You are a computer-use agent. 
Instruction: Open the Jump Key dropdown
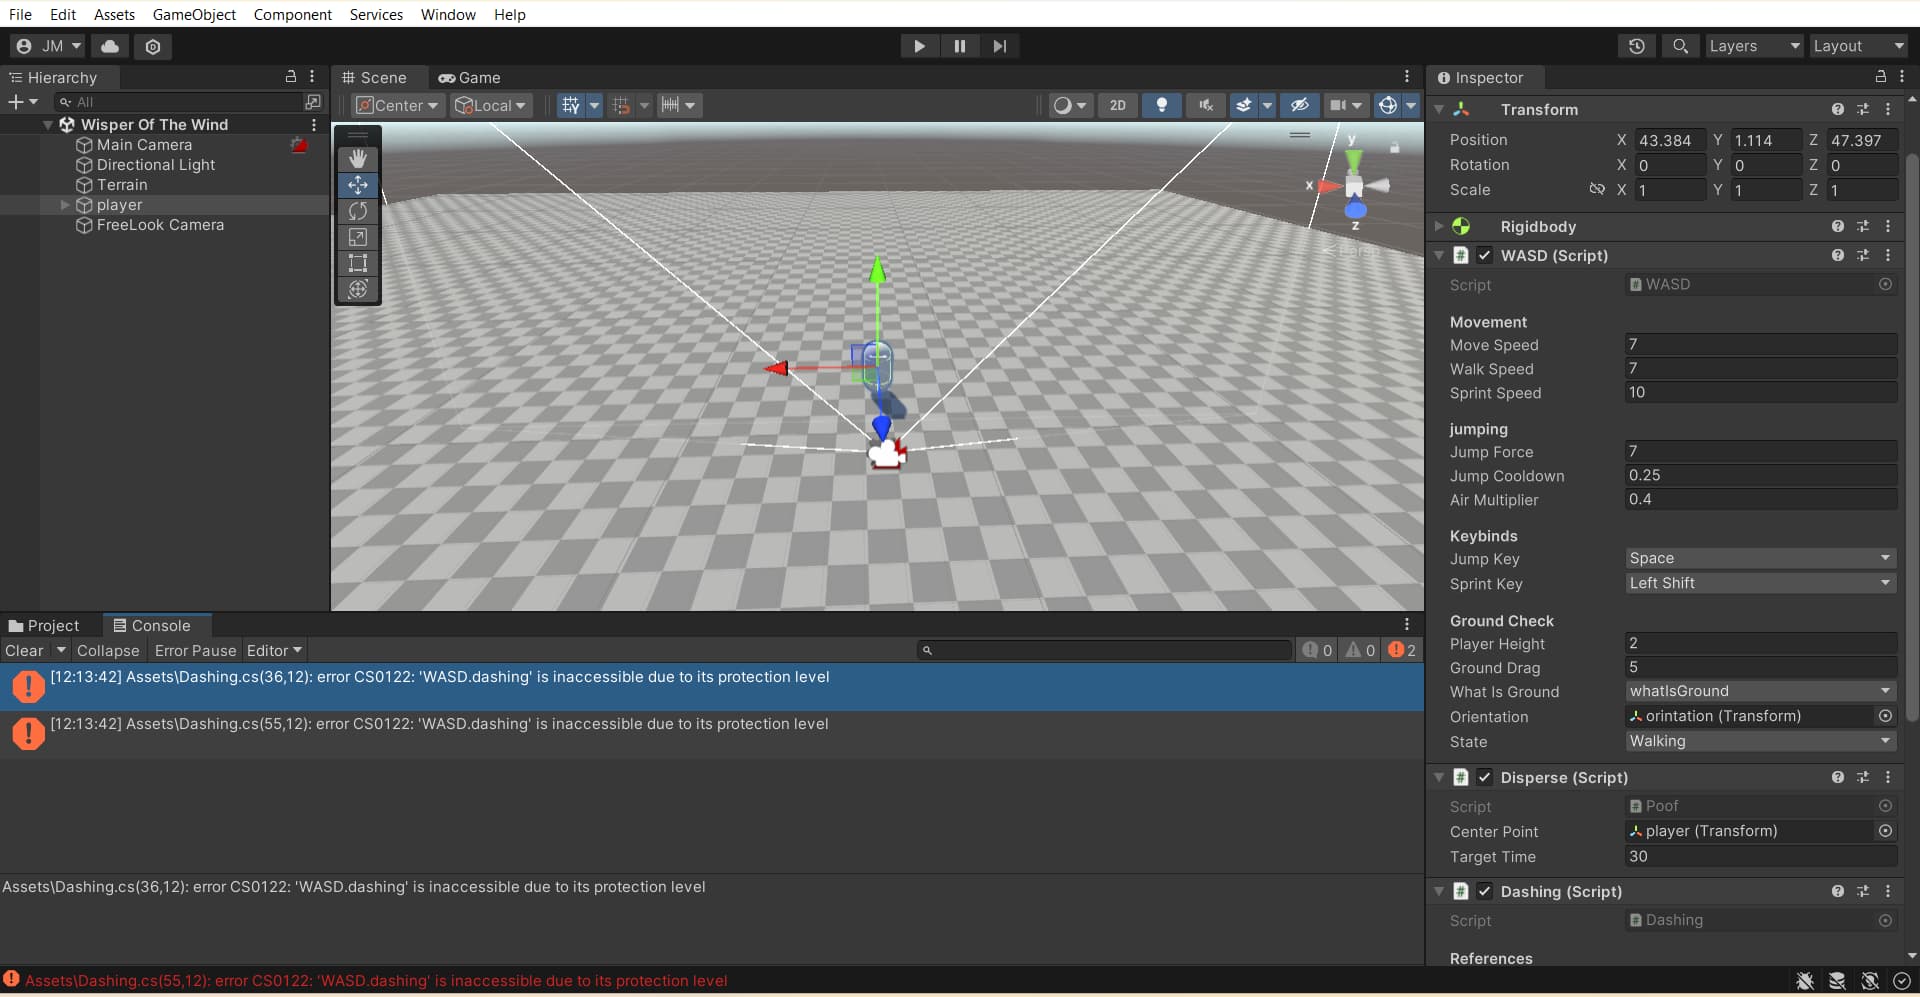coord(1759,558)
